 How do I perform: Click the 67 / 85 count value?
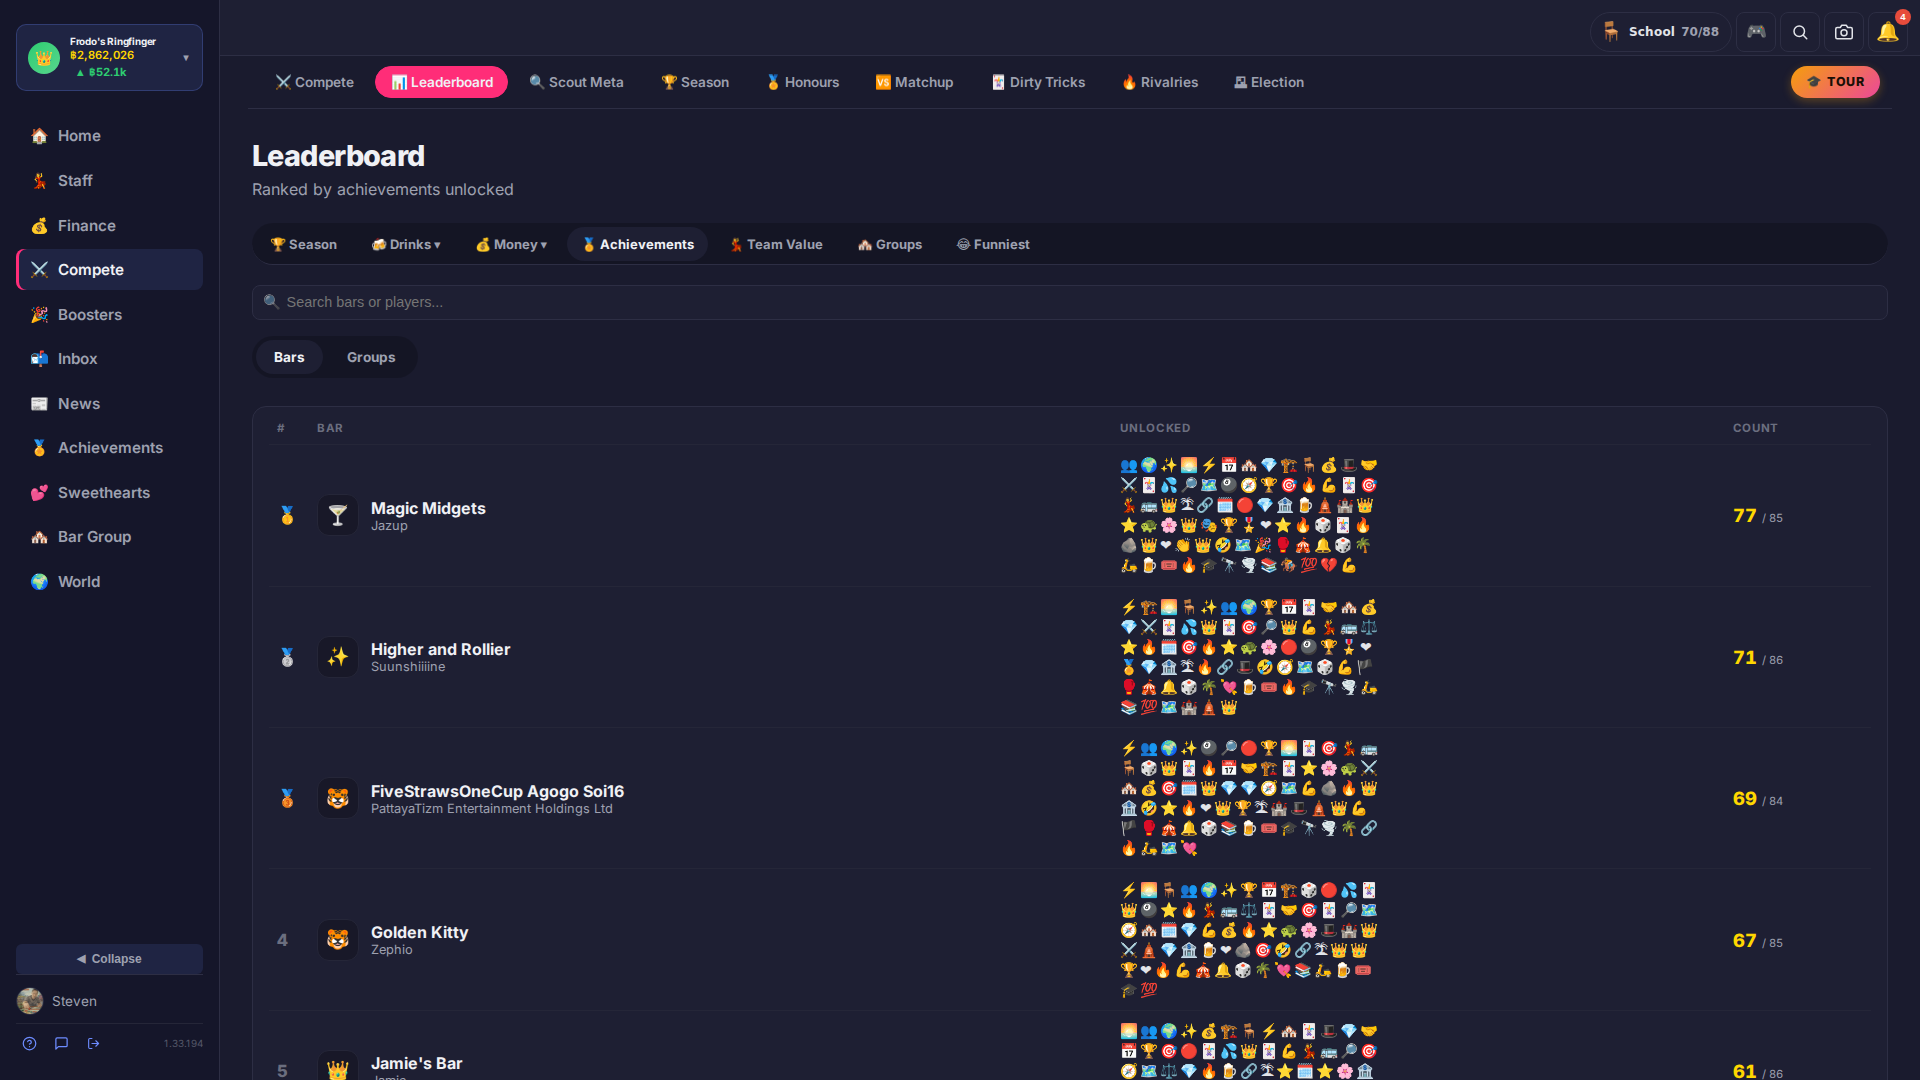tap(1757, 941)
